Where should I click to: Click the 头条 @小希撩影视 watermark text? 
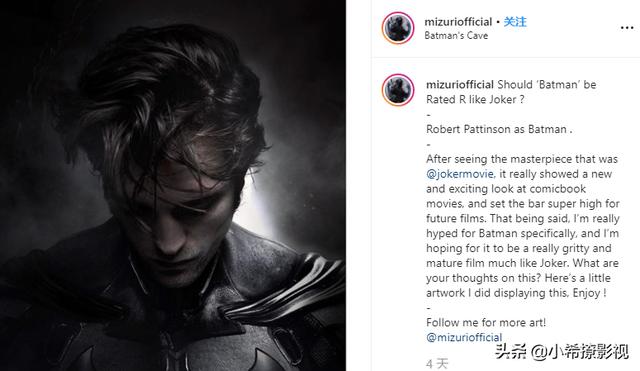(x=562, y=351)
